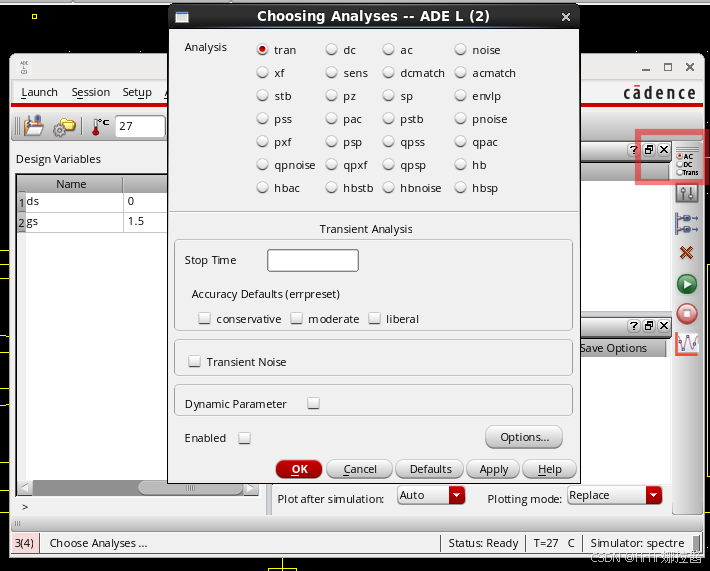Select the gs variable row
Image resolution: width=710 pixels, height=571 pixels.
click(93, 222)
